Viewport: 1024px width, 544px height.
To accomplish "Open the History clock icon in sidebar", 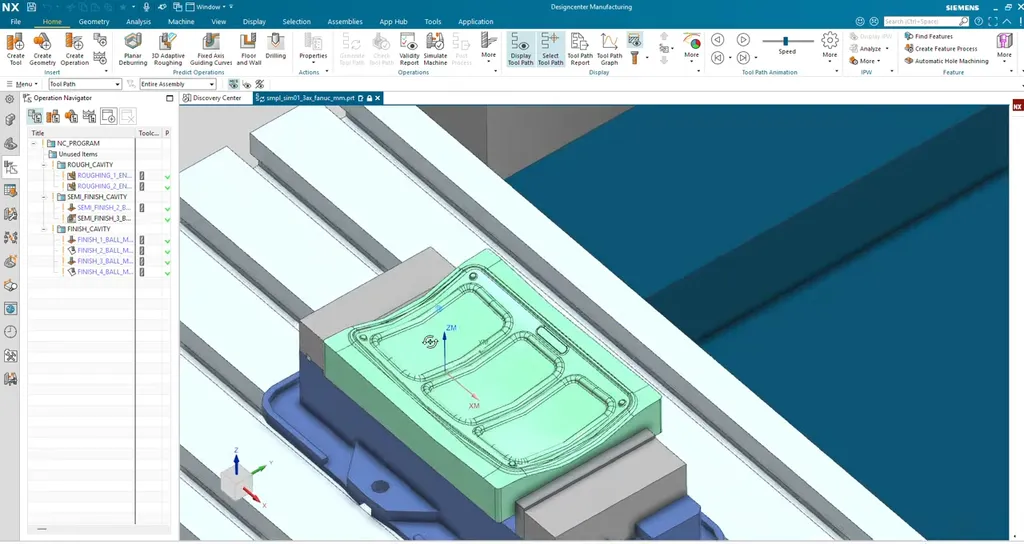I will (10, 332).
